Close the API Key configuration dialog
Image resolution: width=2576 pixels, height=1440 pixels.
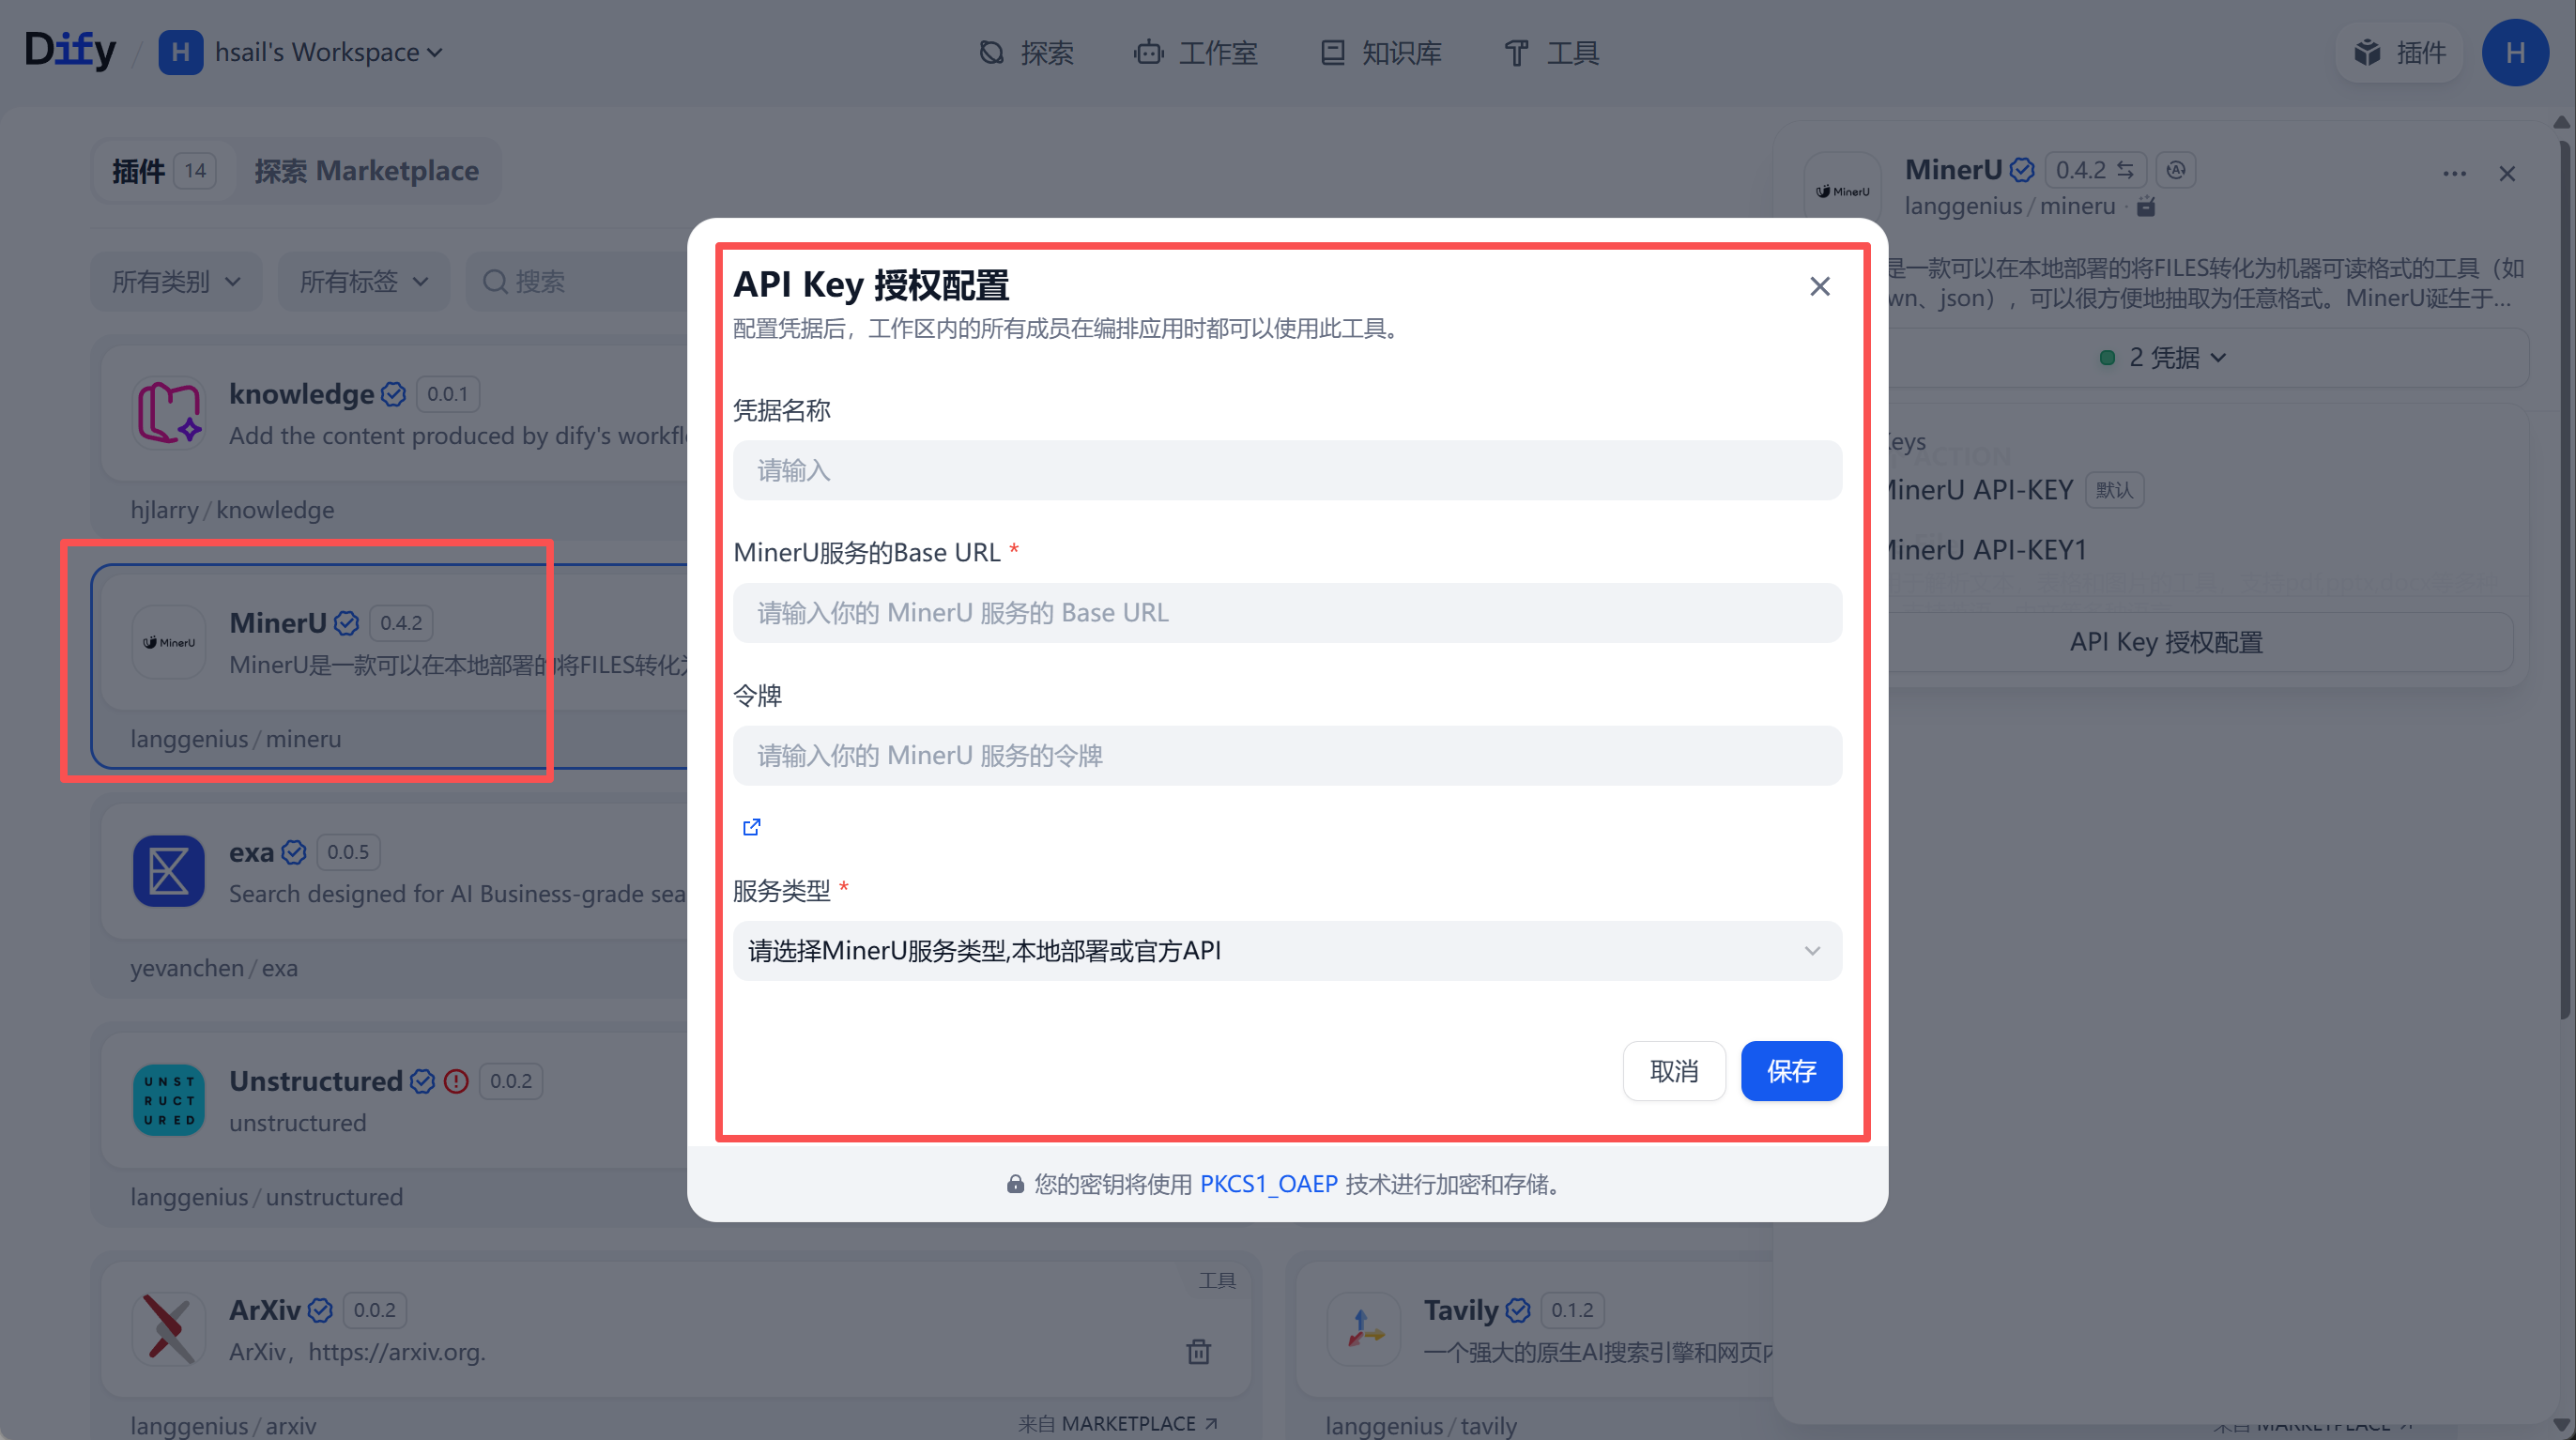[1819, 287]
